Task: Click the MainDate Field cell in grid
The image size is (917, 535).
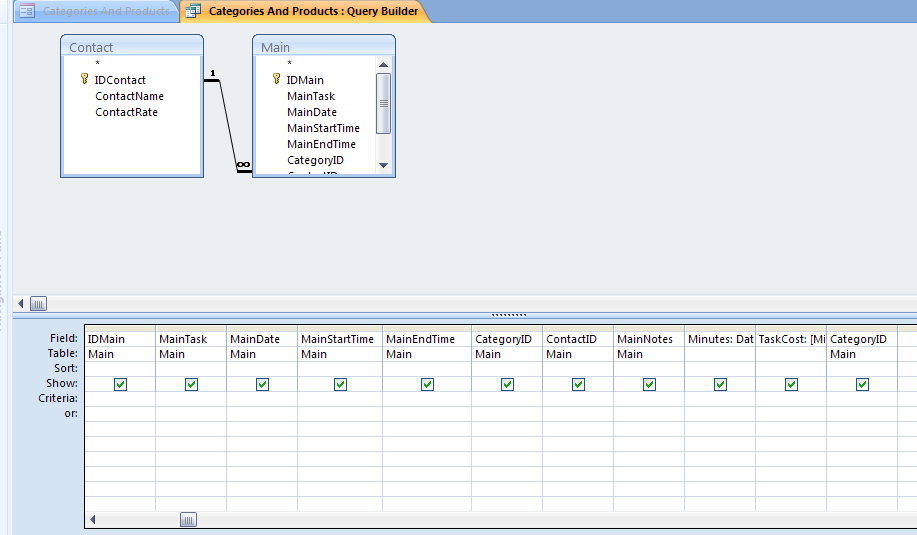Action: (262, 339)
